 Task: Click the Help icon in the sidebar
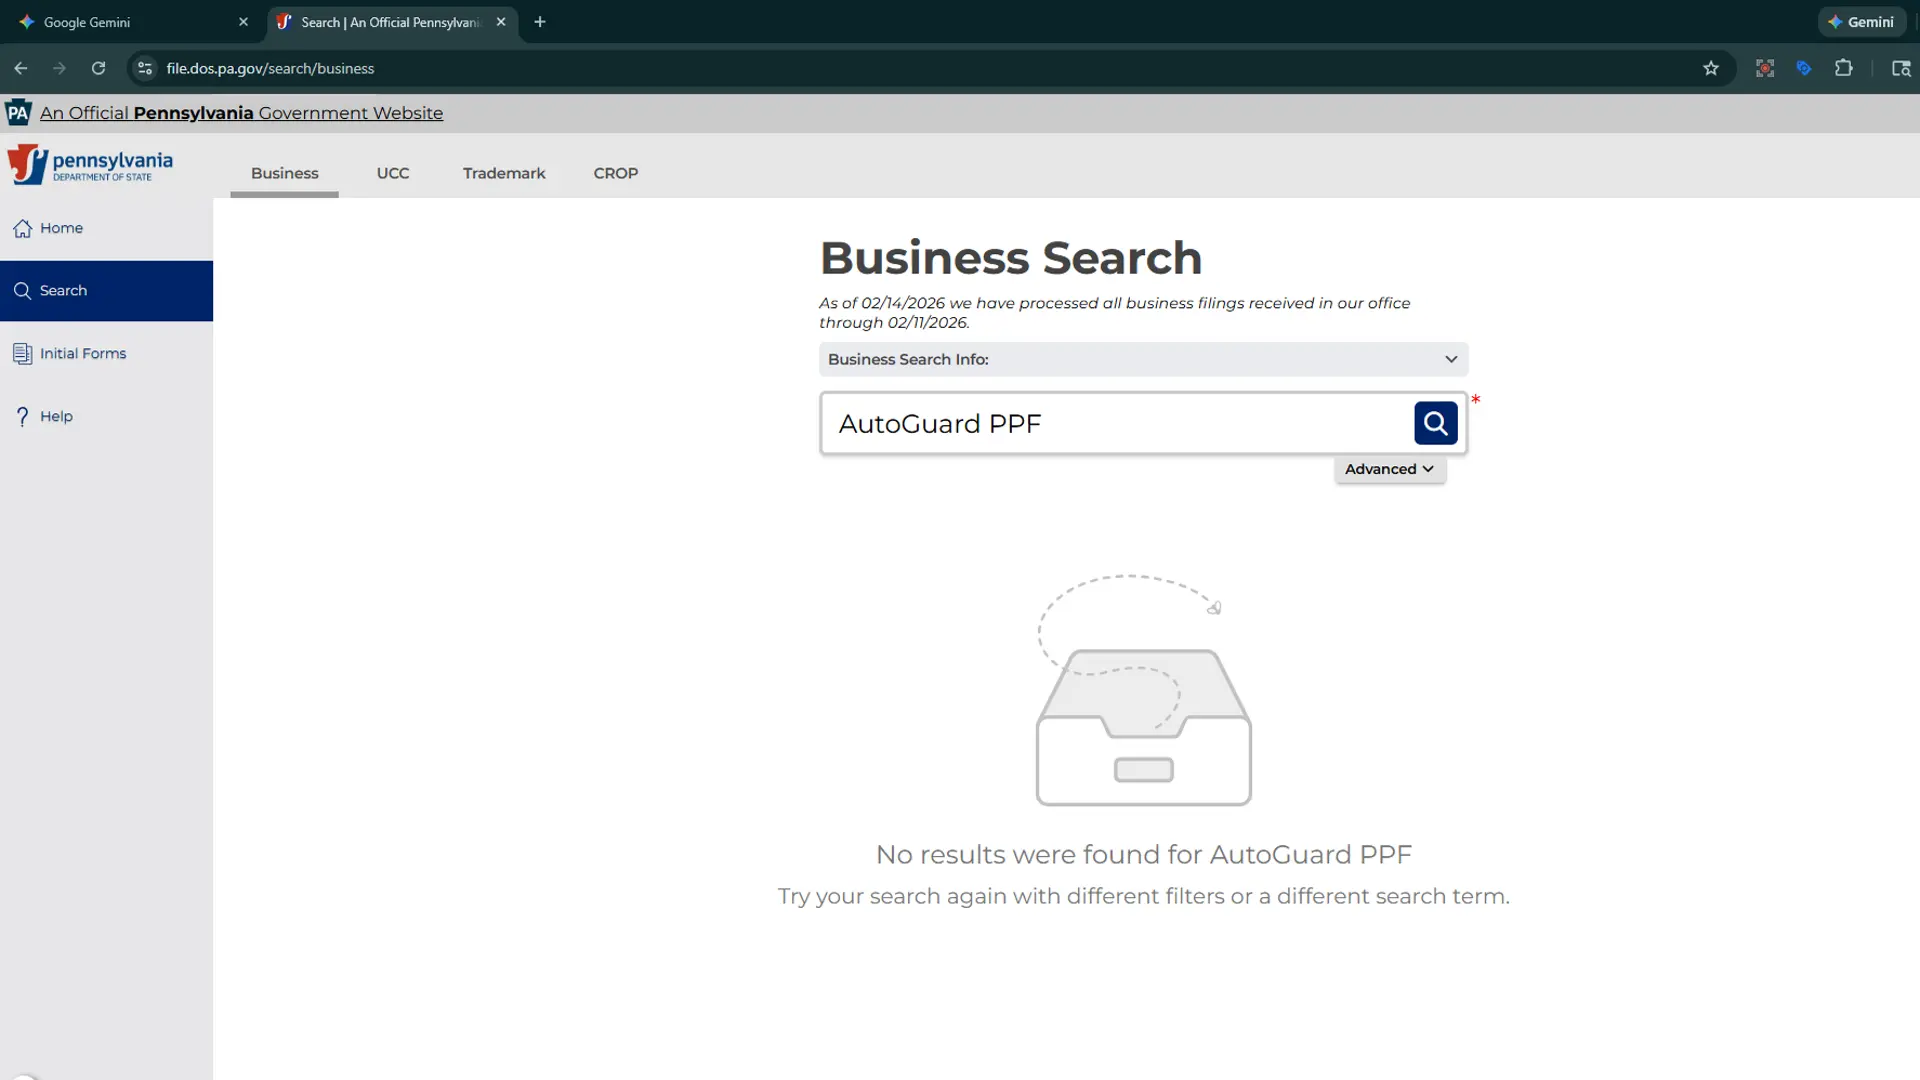tap(22, 416)
